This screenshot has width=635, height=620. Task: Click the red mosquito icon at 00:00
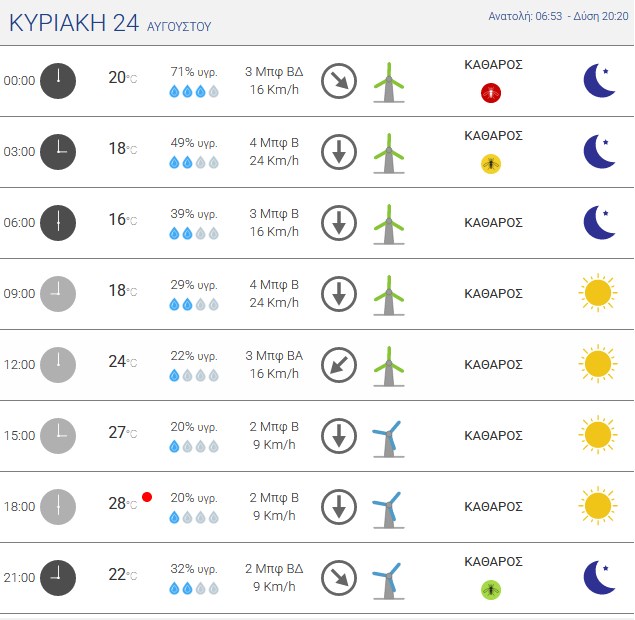tap(490, 93)
